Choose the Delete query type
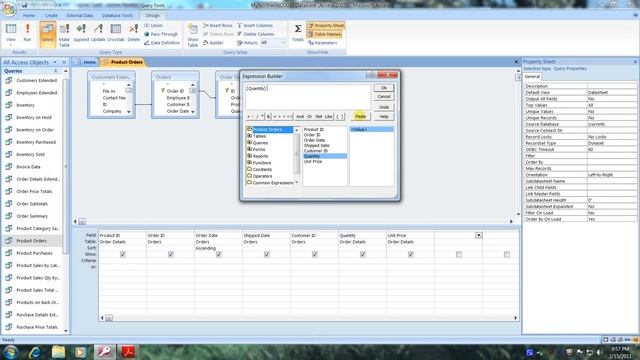 coord(133,33)
